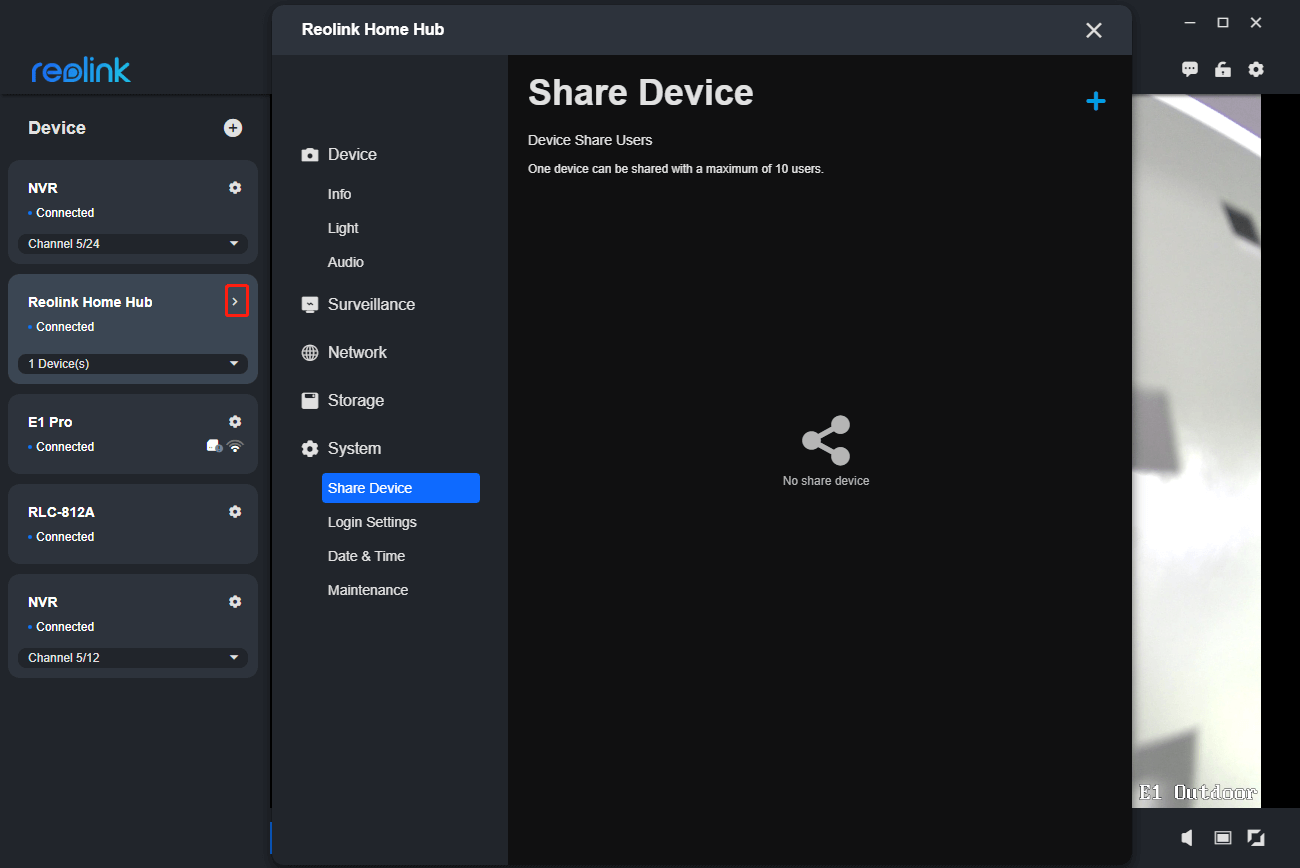The height and width of the screenshot is (868, 1300).
Task: Expand 1 Device(s) dropdown
Action: pyautogui.click(x=133, y=364)
